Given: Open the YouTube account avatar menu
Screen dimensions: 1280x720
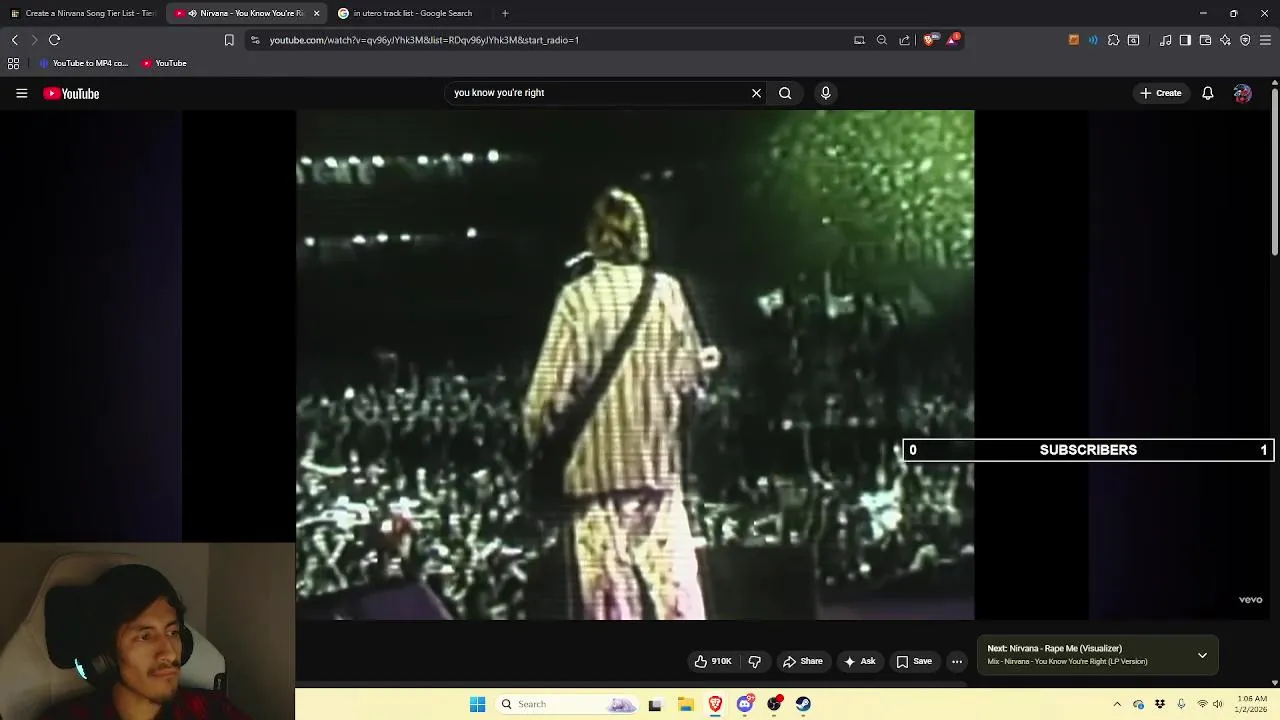Looking at the screenshot, I should point(1242,93).
